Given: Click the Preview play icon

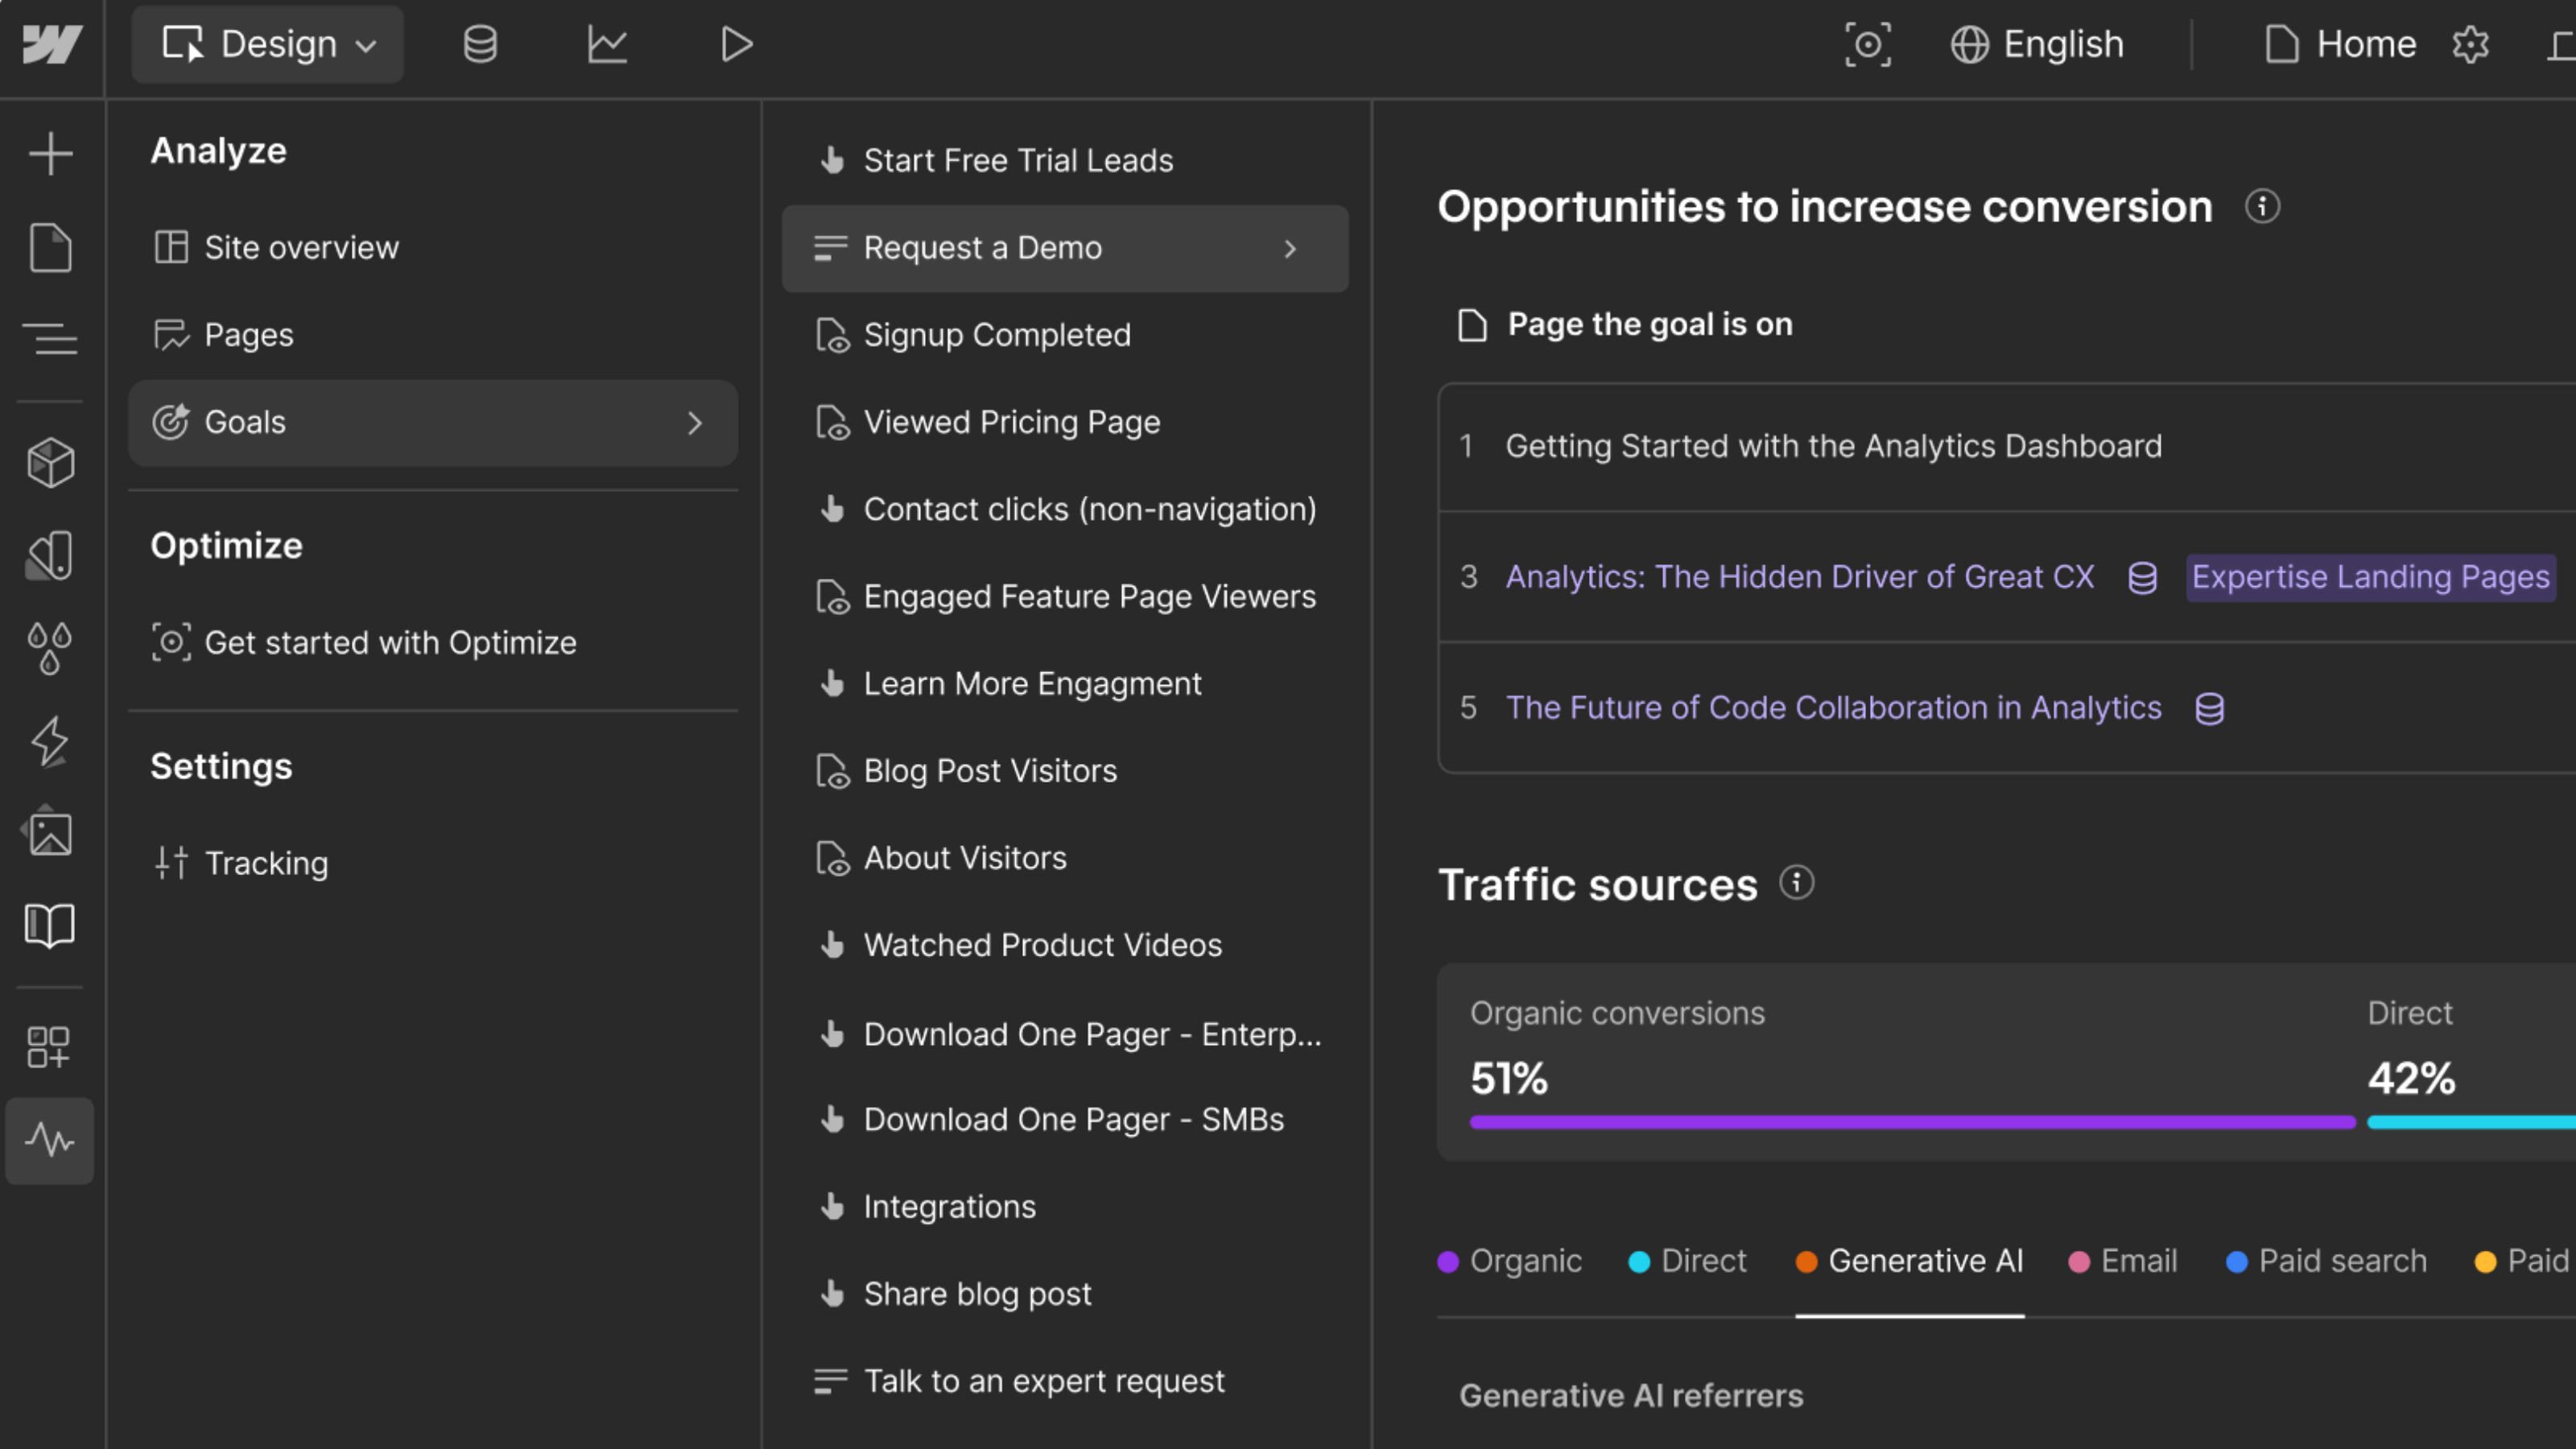Looking at the screenshot, I should [736, 44].
